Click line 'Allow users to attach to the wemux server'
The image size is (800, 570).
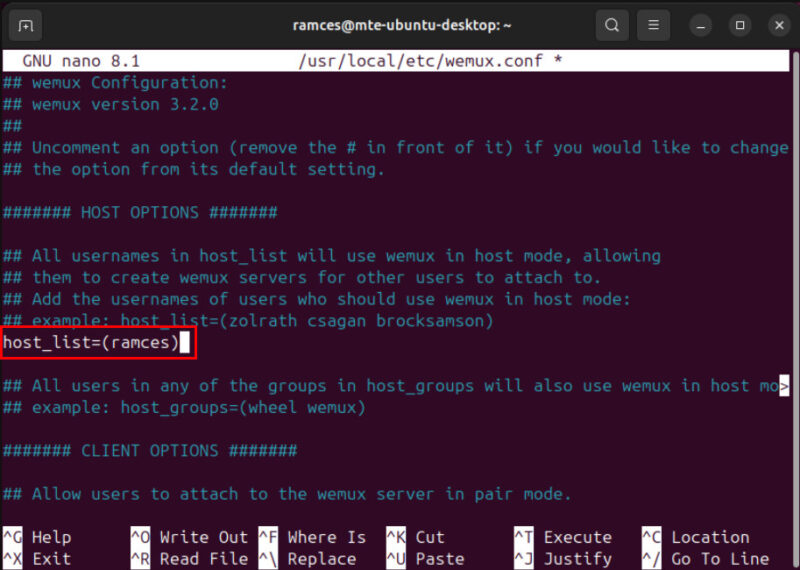point(287,494)
